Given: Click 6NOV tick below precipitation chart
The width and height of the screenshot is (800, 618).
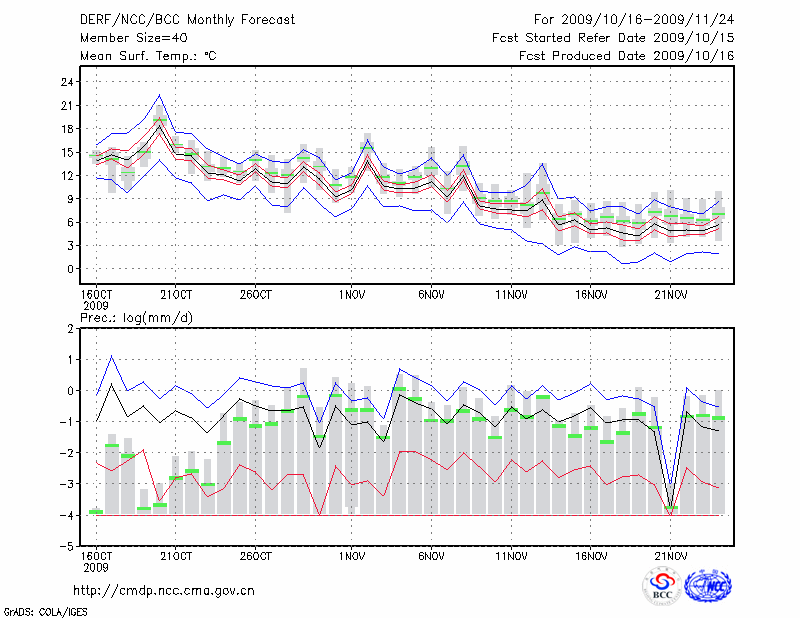Looking at the screenshot, I should (x=431, y=555).
